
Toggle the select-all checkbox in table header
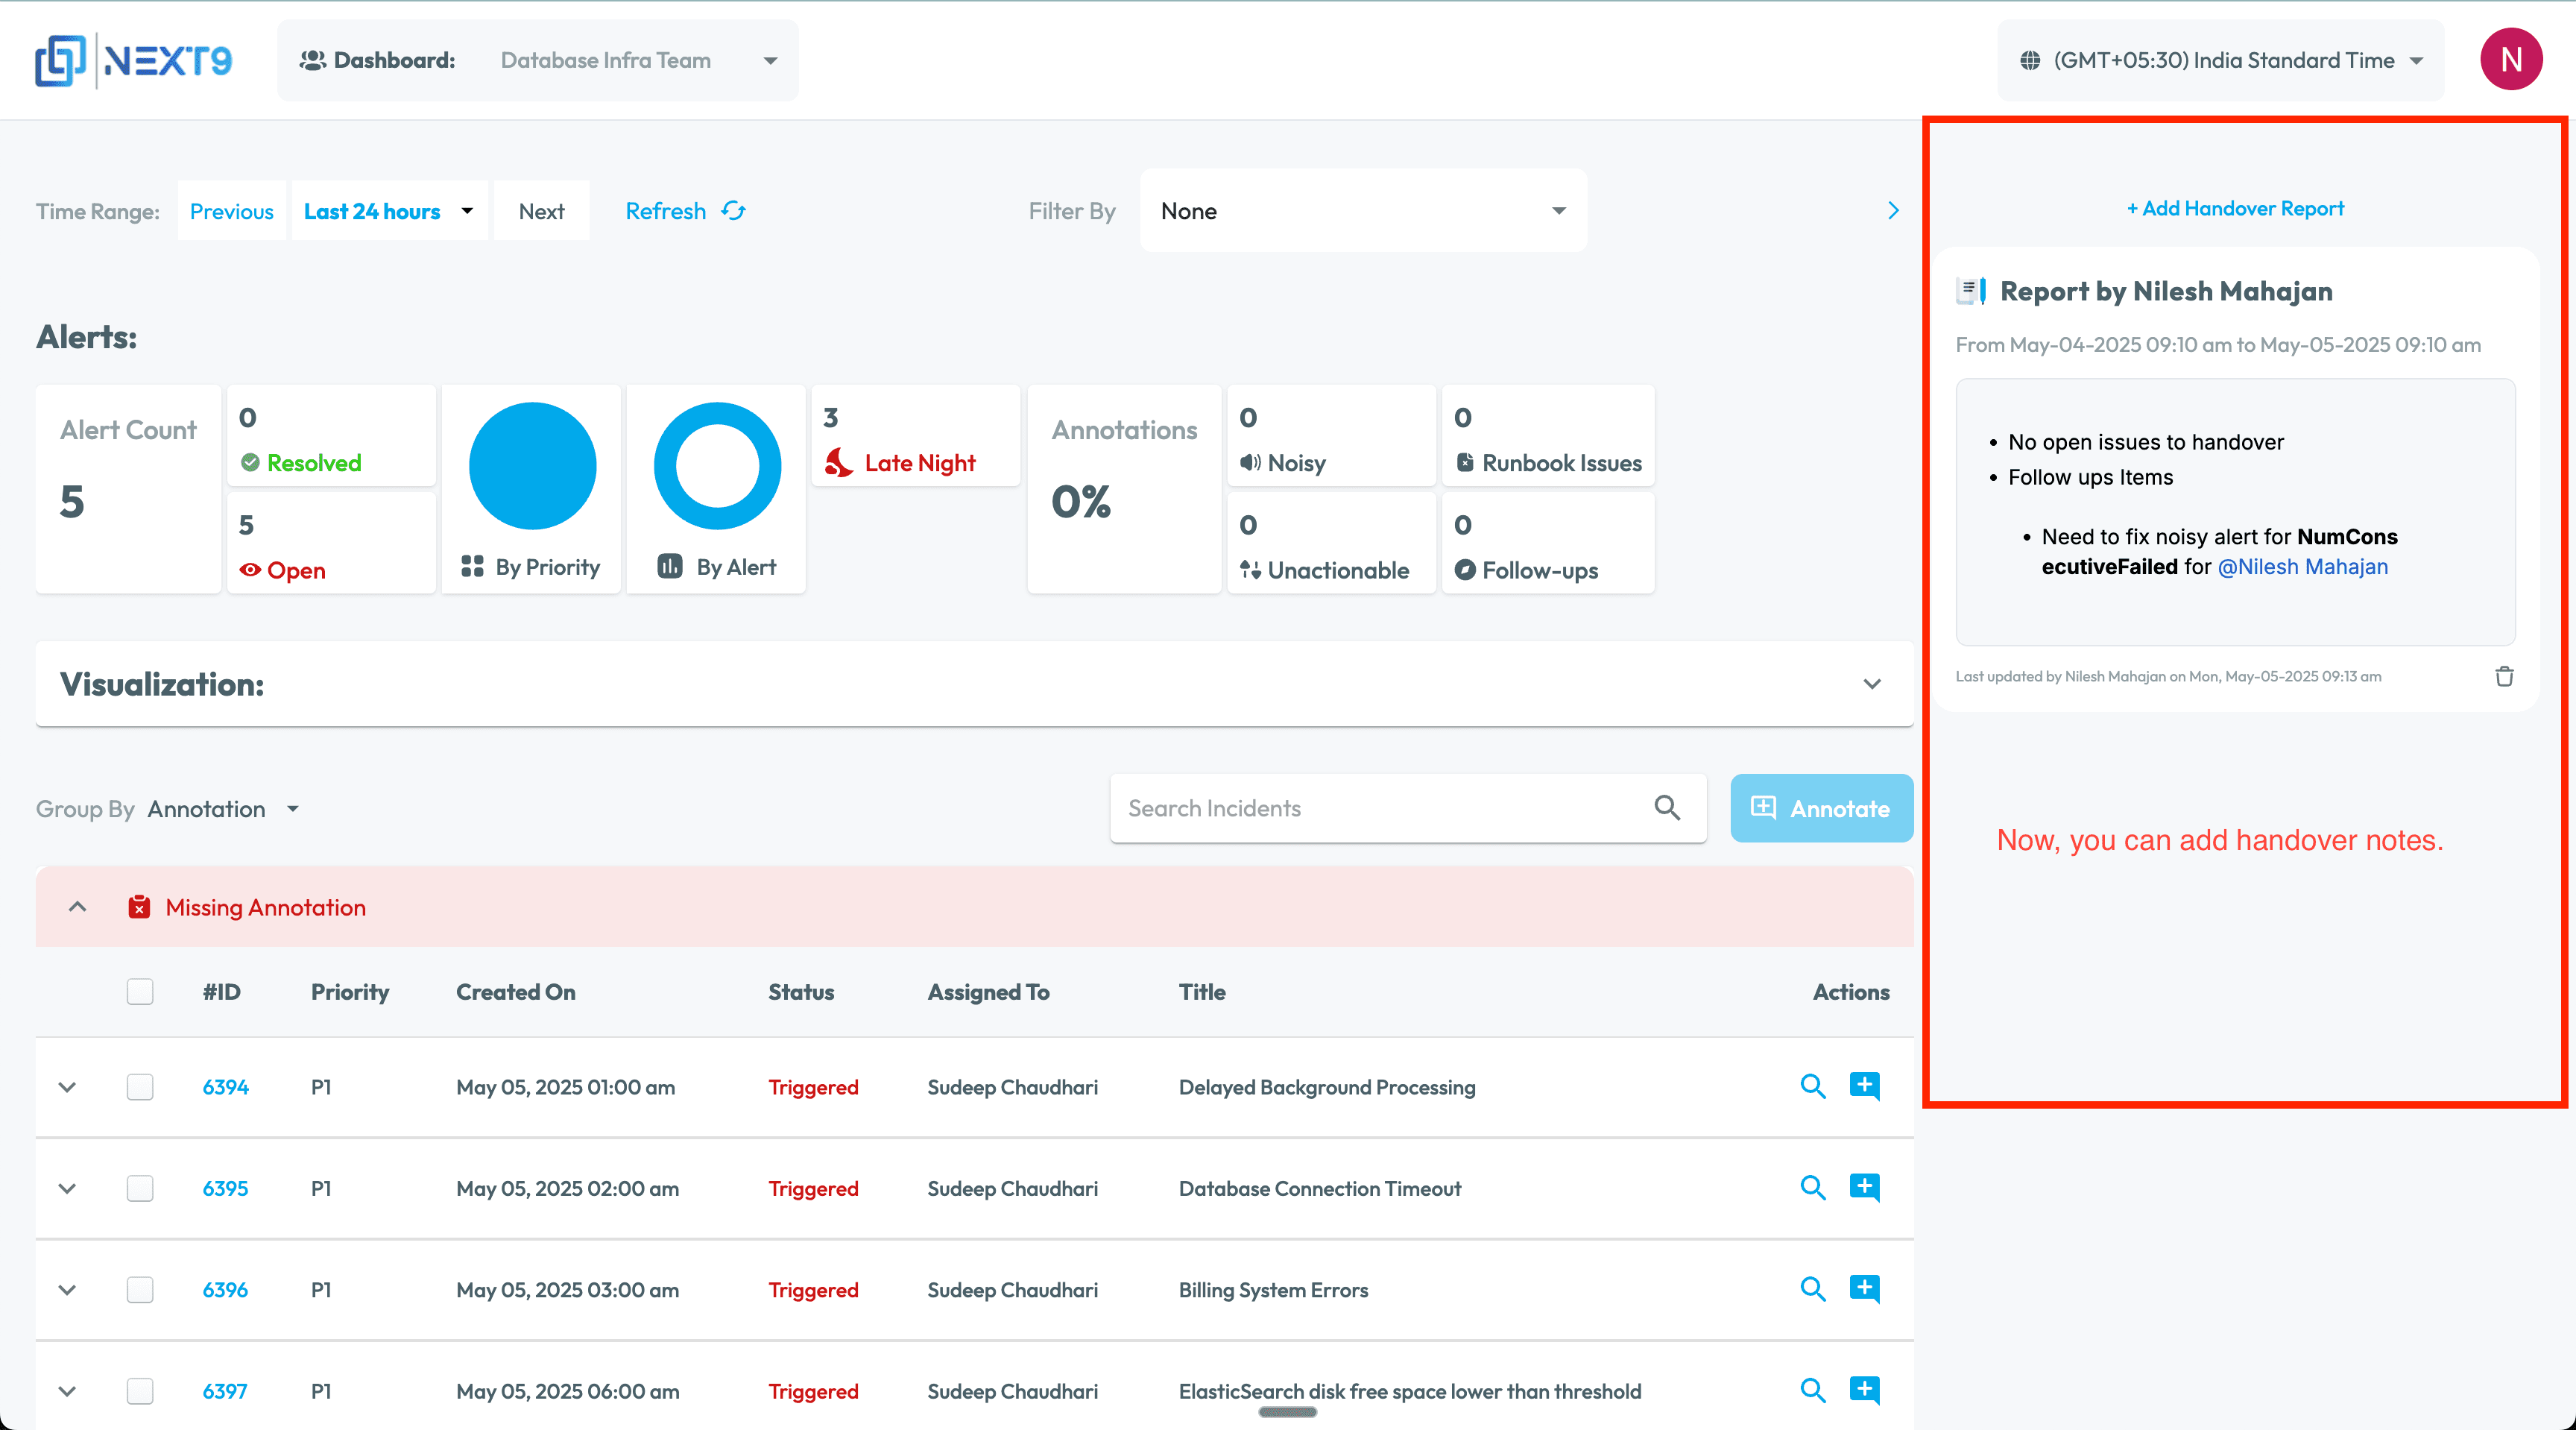(x=140, y=992)
